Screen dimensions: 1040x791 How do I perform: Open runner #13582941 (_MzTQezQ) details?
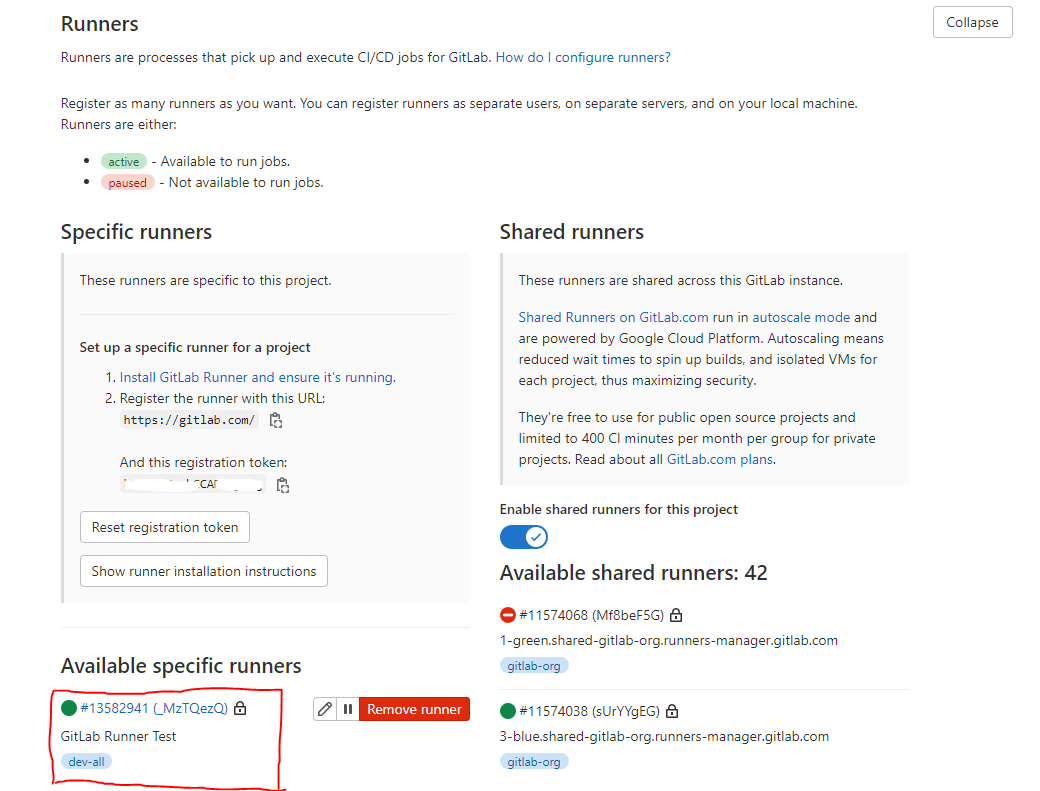[x=154, y=708]
